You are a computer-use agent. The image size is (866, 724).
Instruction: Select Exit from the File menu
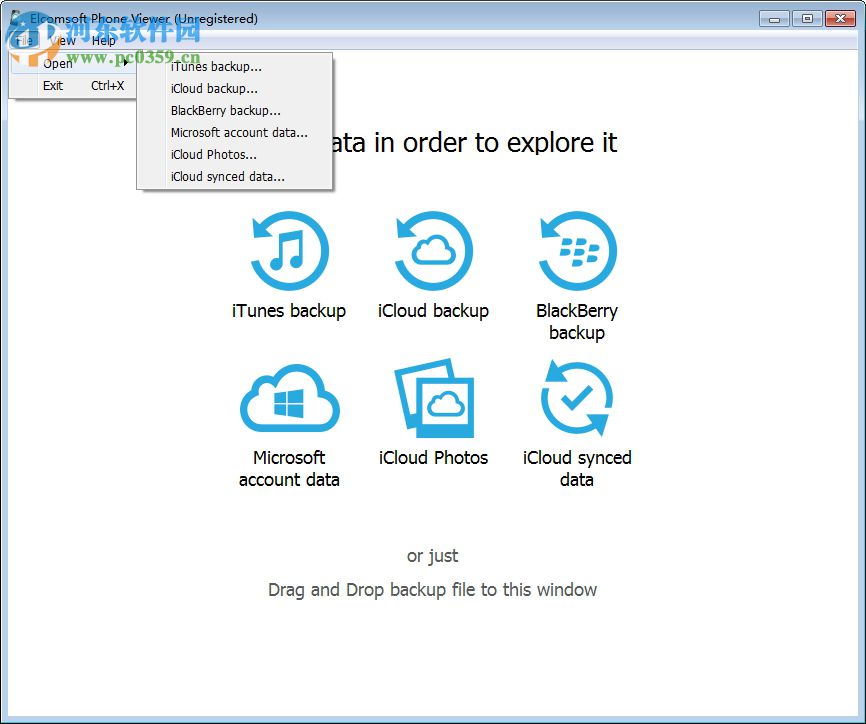click(x=52, y=86)
